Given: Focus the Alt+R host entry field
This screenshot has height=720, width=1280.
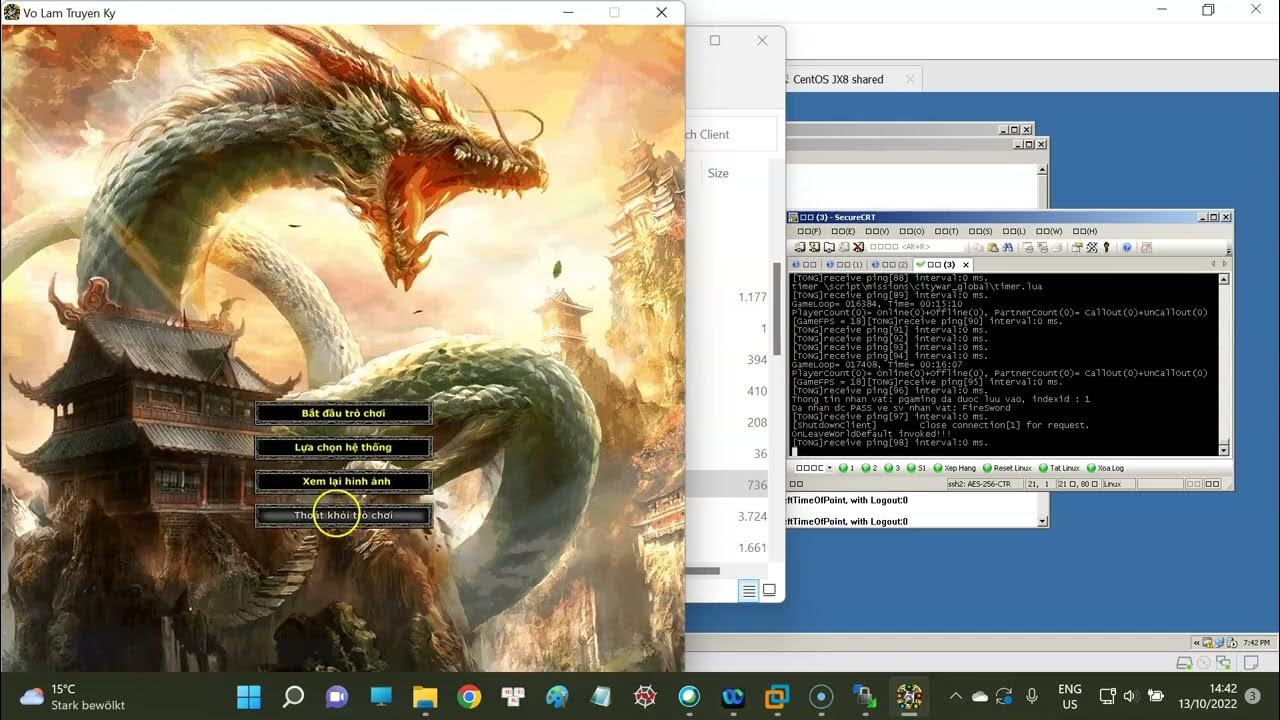Looking at the screenshot, I should click(916, 247).
